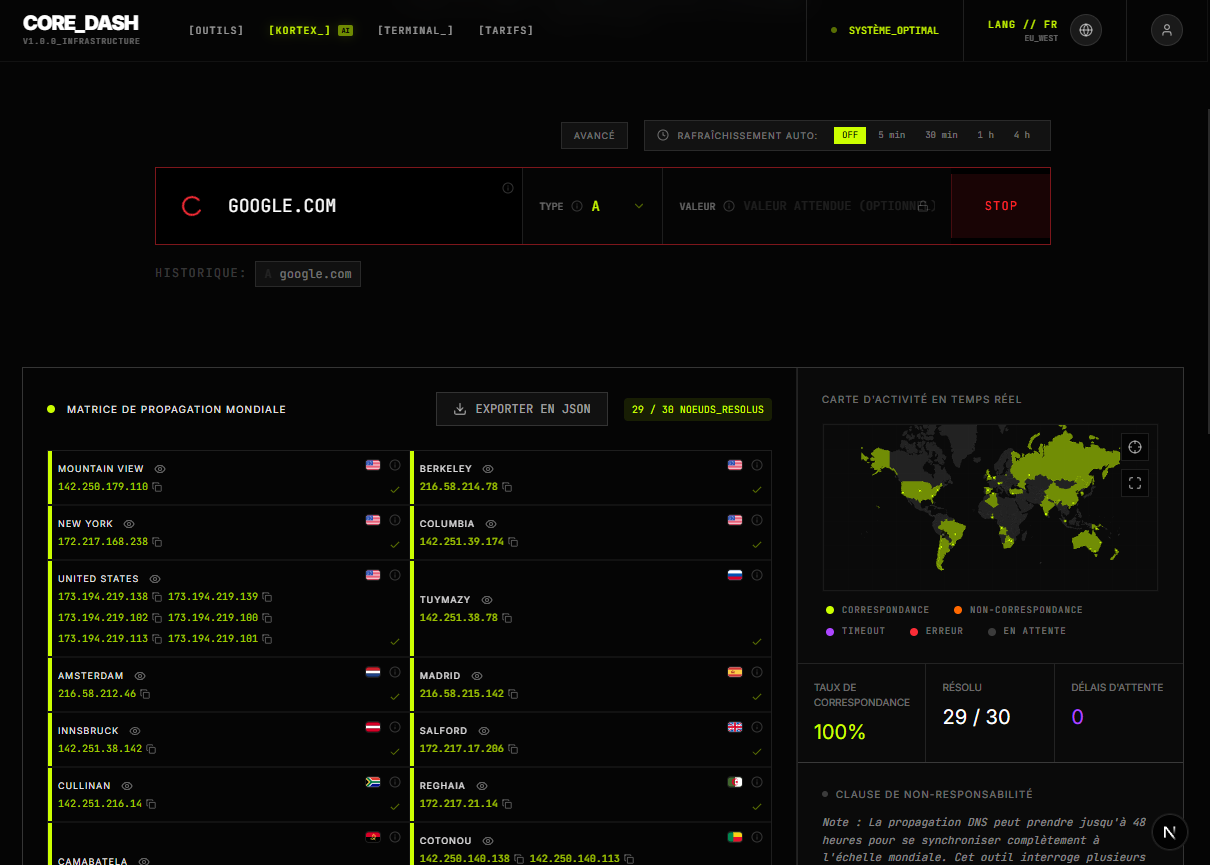This screenshot has width=1210, height=865.
Task: Copy Salford IP 172.217.17.206
Action: click(x=513, y=749)
